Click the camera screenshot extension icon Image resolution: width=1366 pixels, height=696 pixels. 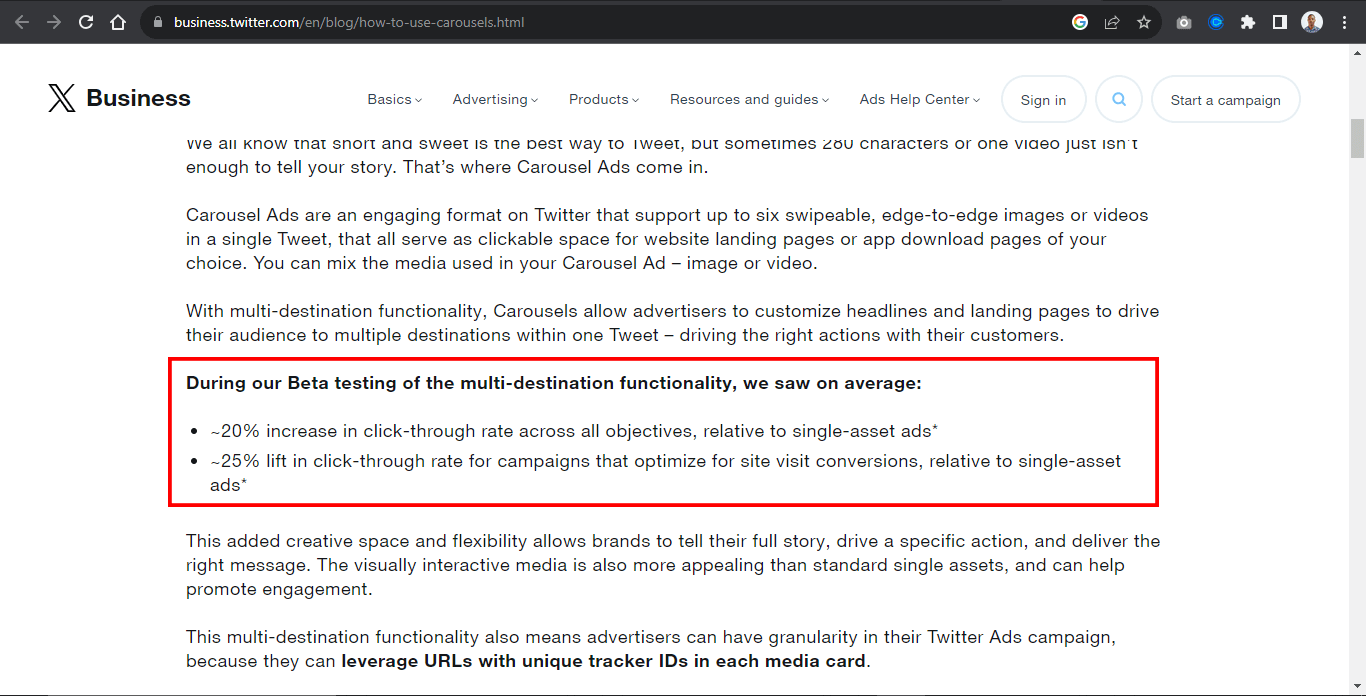(1184, 22)
